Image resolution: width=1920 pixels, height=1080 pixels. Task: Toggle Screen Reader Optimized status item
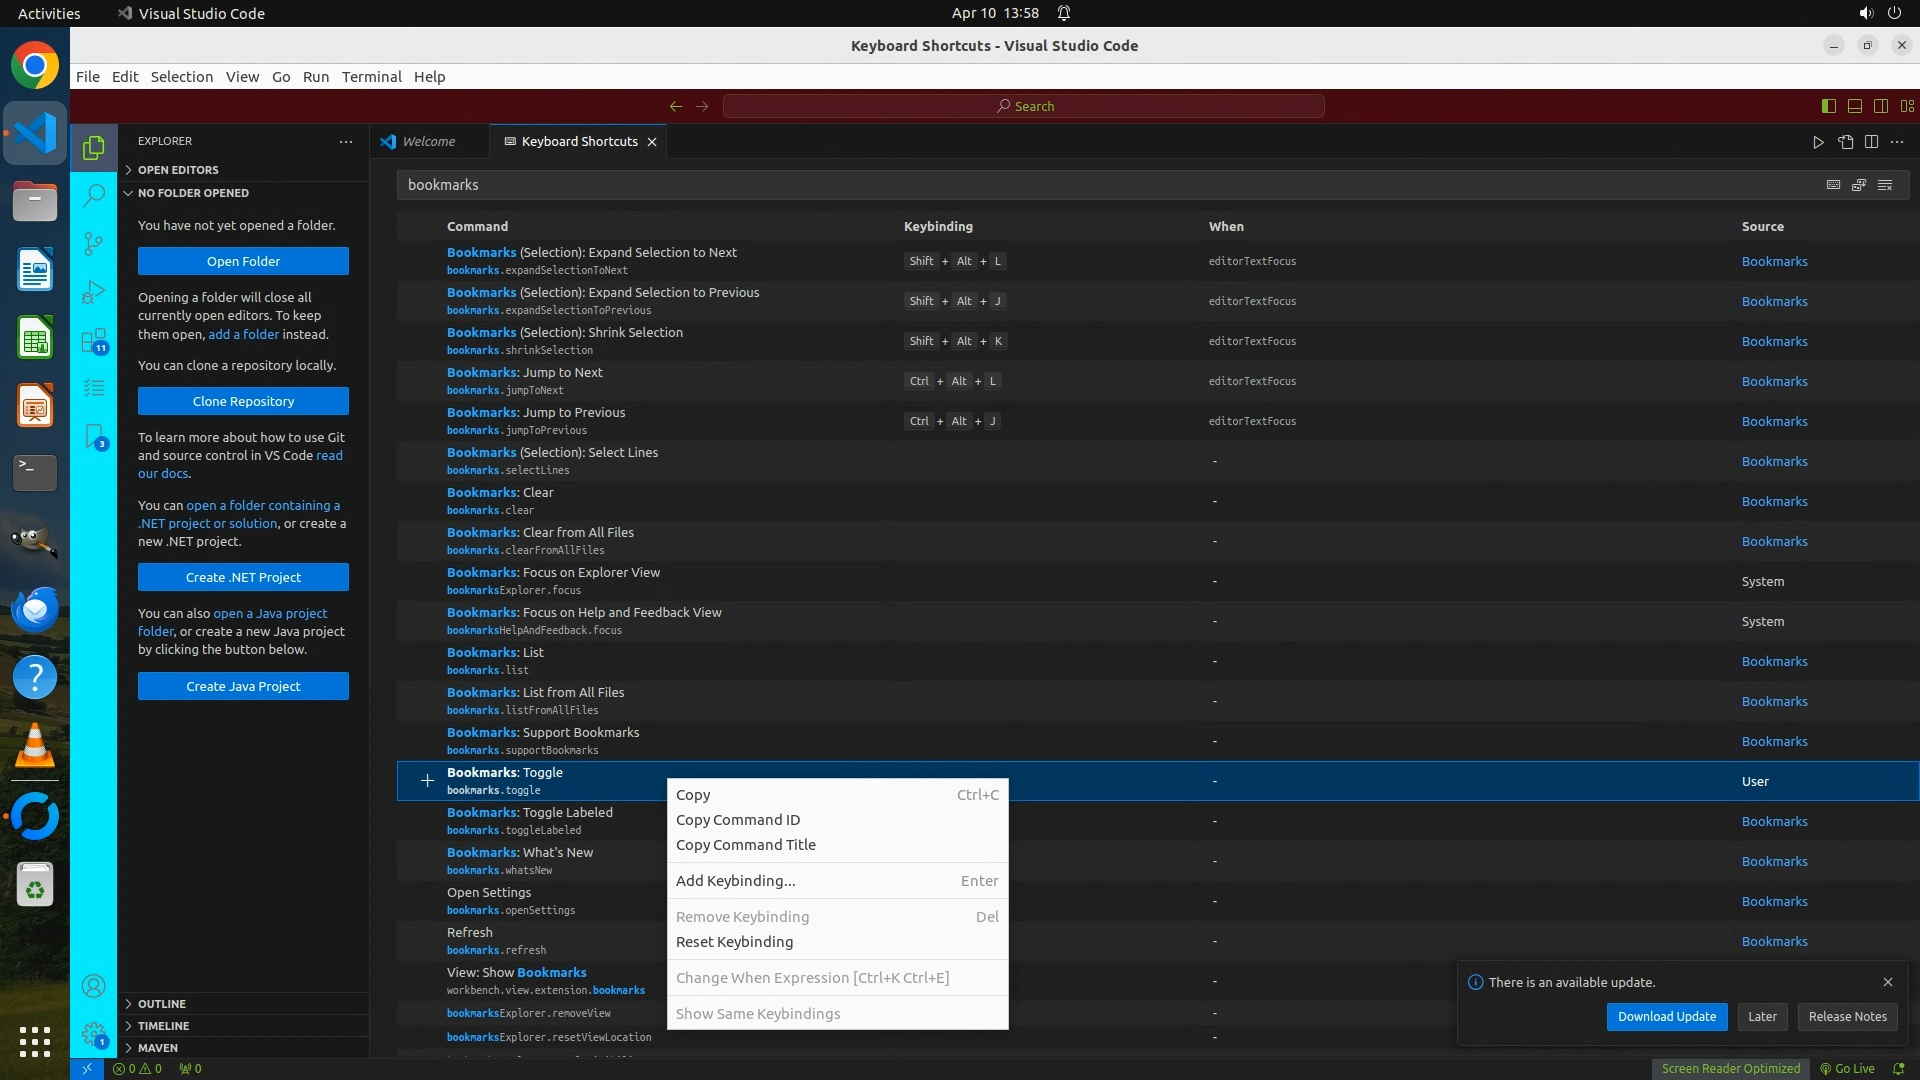click(1730, 1068)
